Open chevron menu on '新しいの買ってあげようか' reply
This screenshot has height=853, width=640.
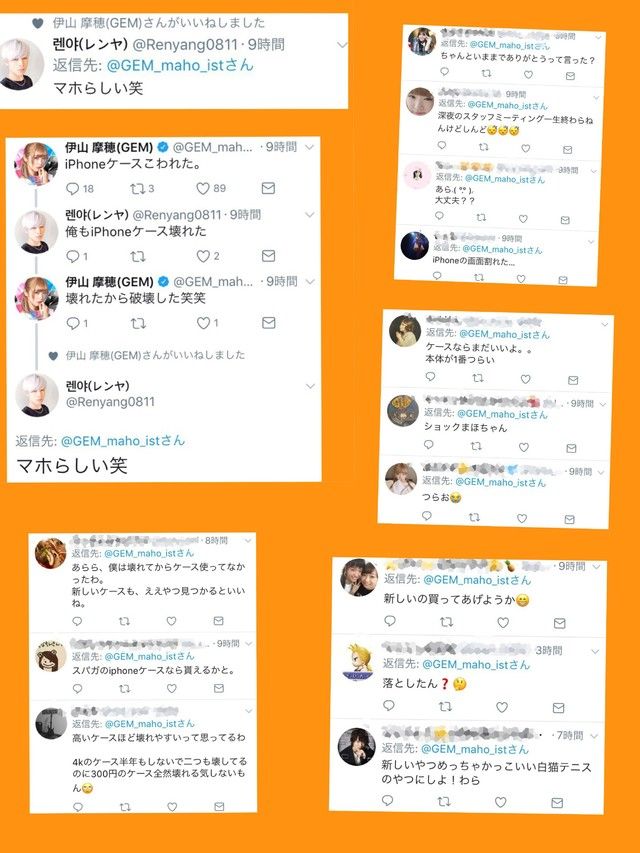coord(596,567)
